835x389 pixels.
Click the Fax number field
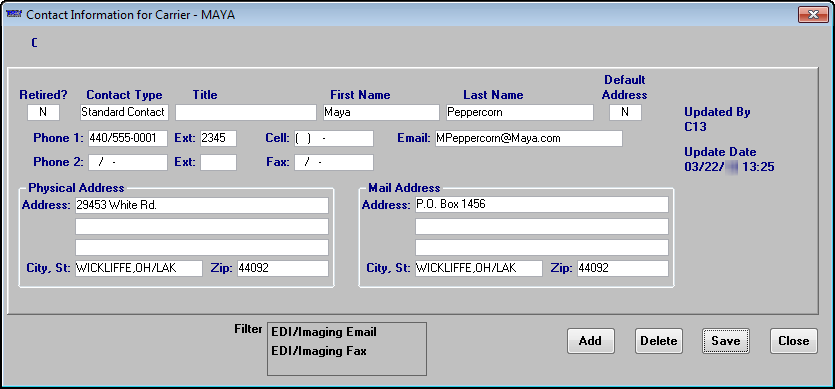pos(334,163)
